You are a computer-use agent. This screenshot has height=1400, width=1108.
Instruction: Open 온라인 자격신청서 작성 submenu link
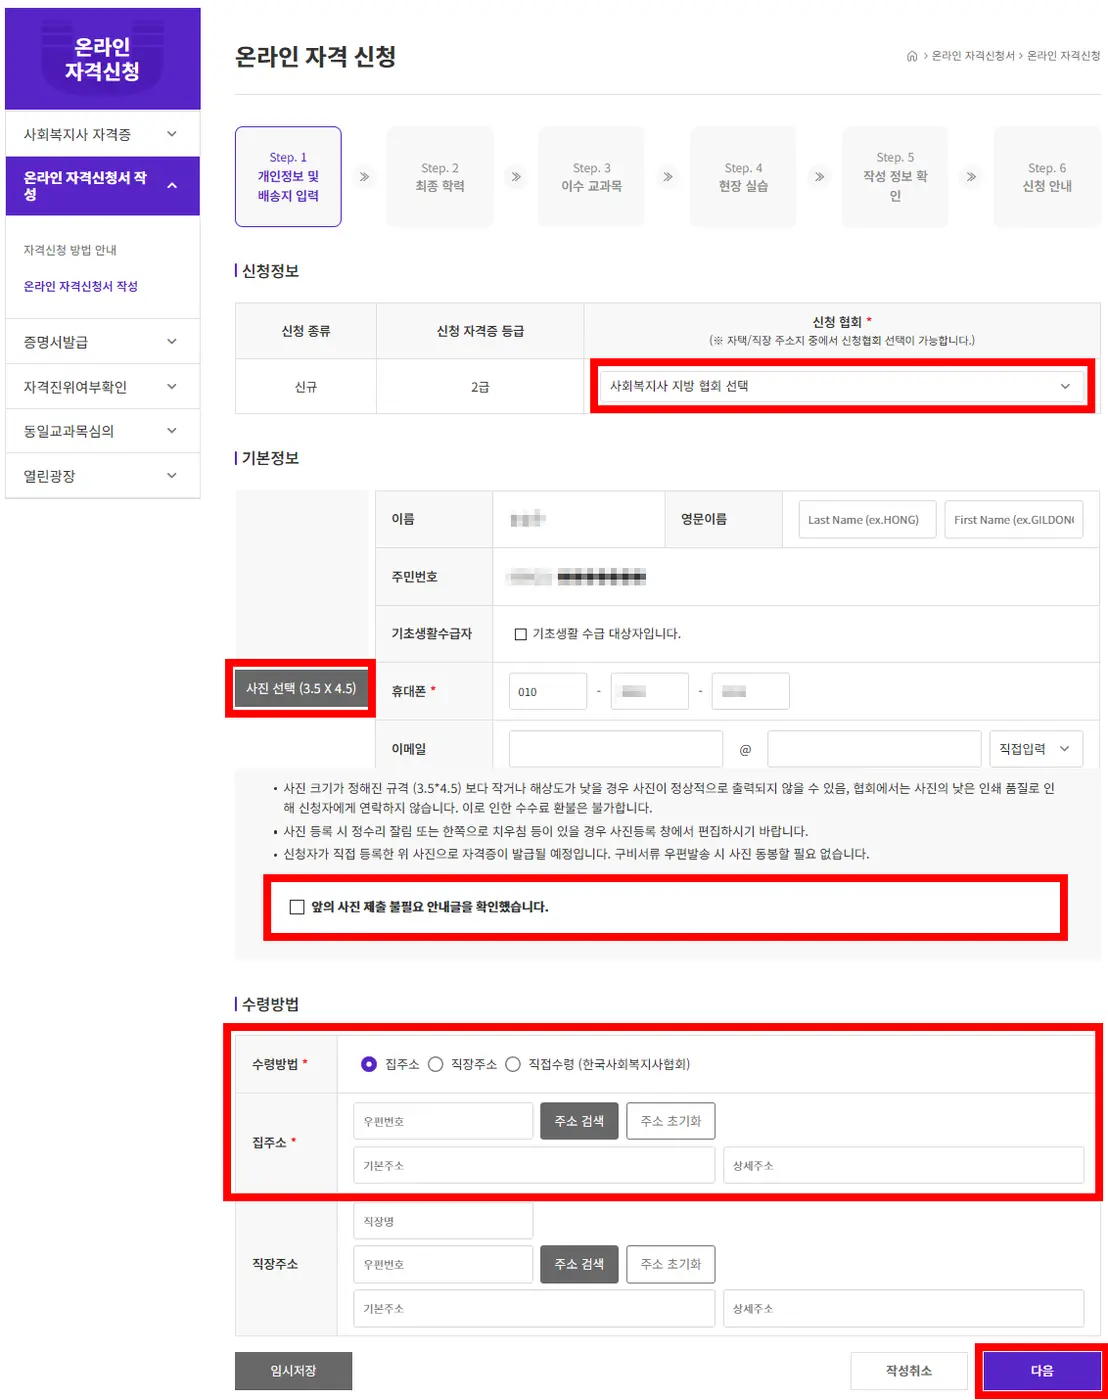pos(81,286)
